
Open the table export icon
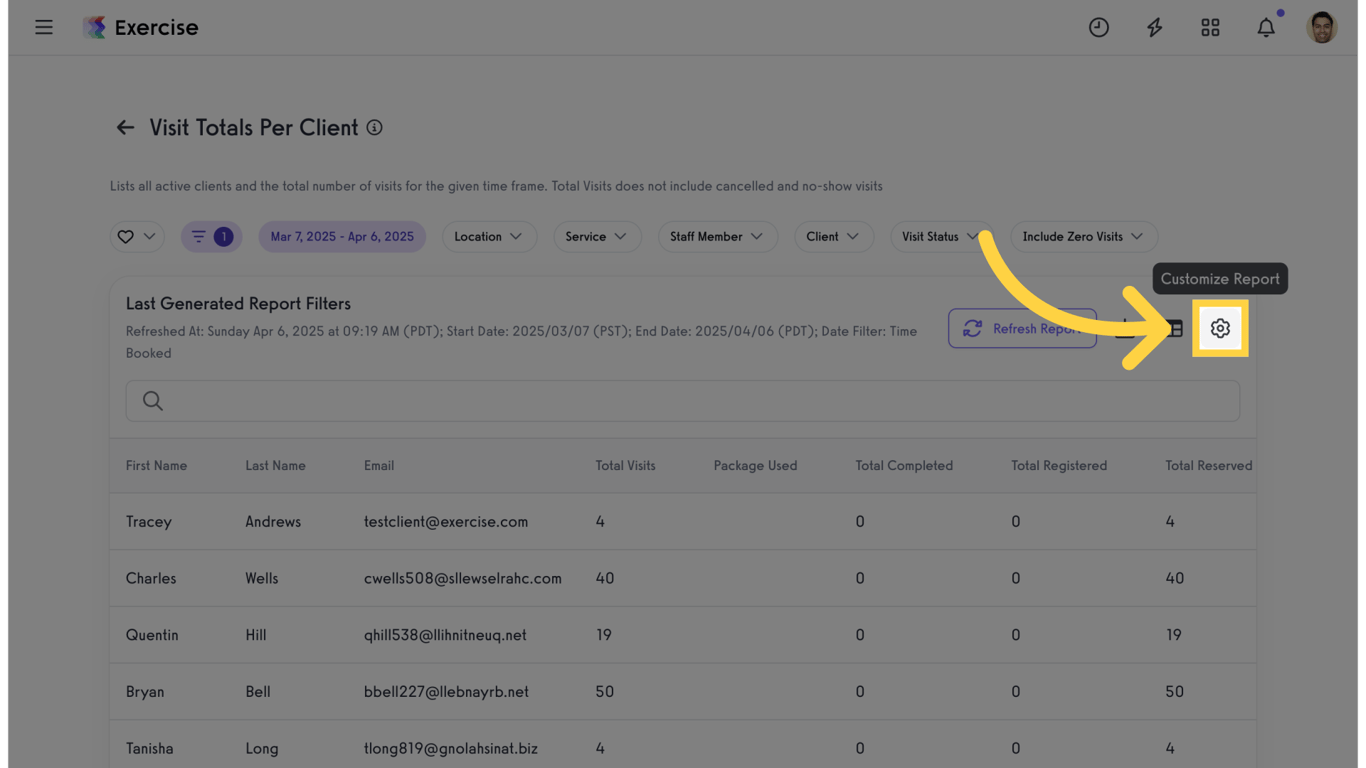click(x=1174, y=328)
